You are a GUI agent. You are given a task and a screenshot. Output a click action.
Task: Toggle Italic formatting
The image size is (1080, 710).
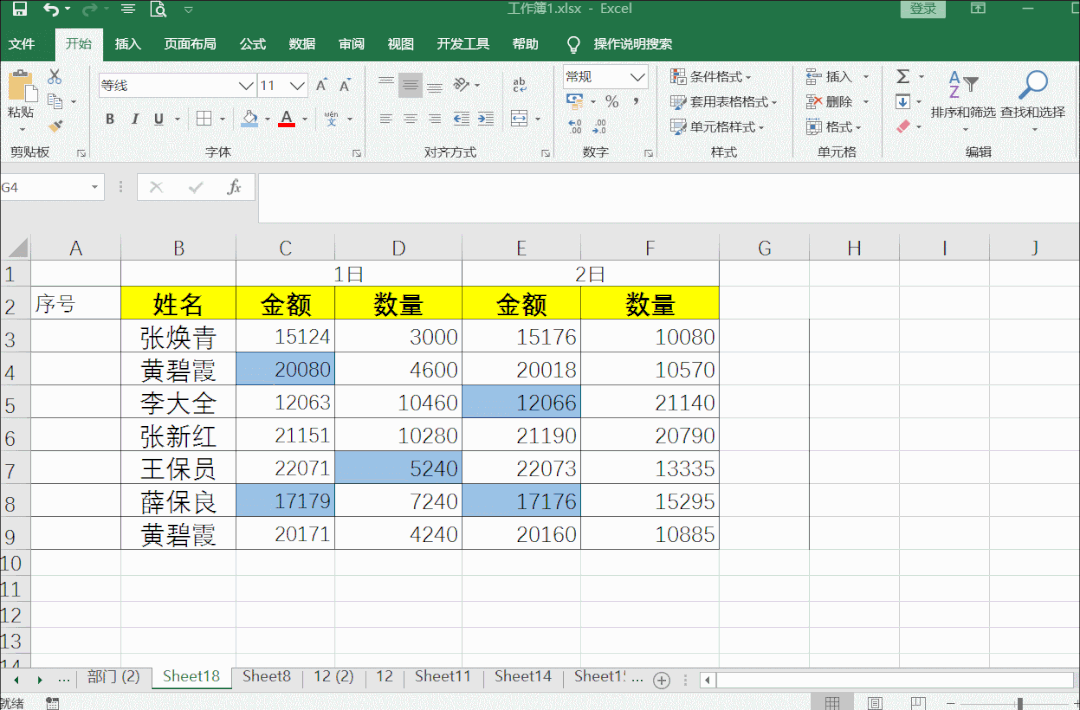click(135, 118)
